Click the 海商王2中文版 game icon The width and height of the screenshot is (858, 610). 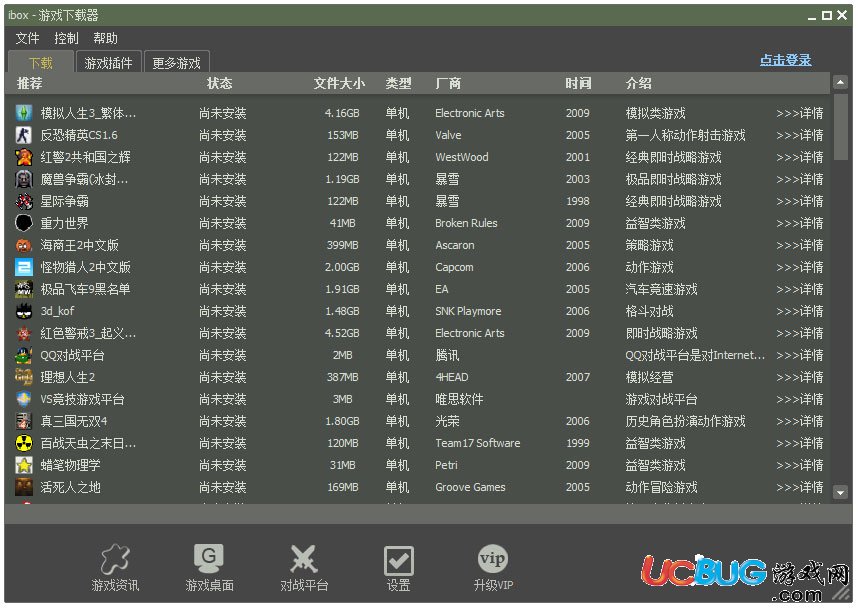[x=24, y=245]
